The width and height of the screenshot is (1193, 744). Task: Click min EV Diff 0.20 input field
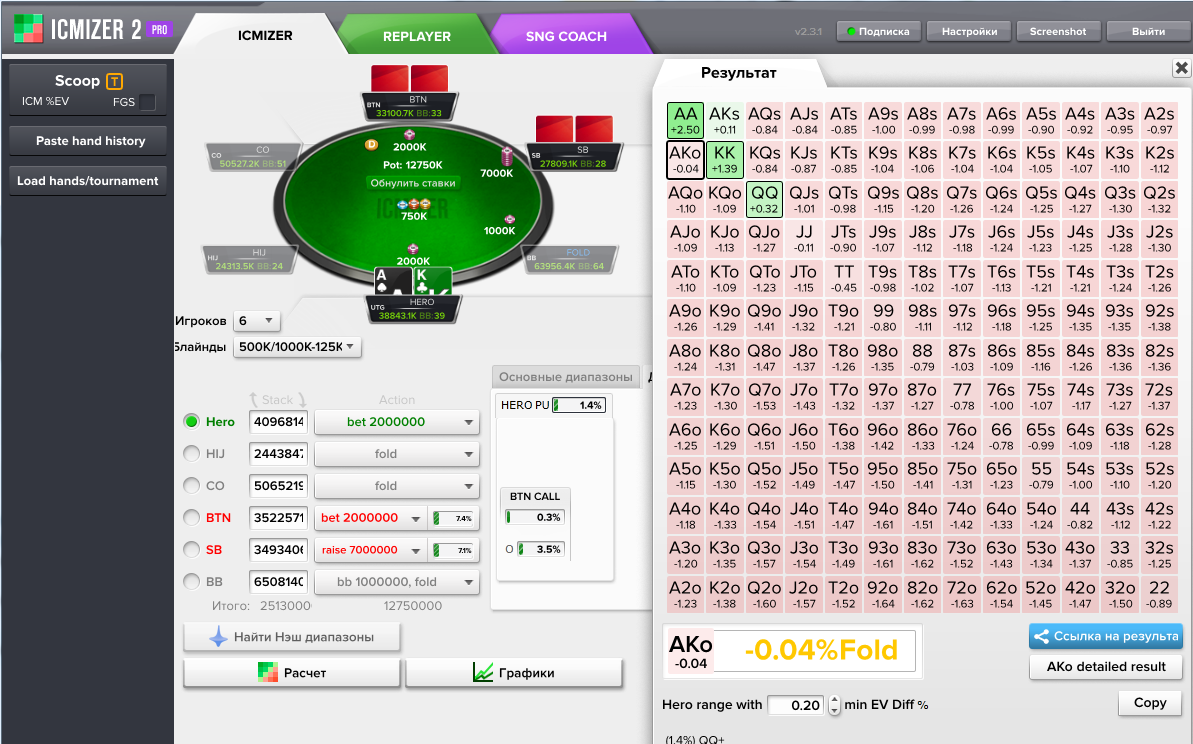797,705
